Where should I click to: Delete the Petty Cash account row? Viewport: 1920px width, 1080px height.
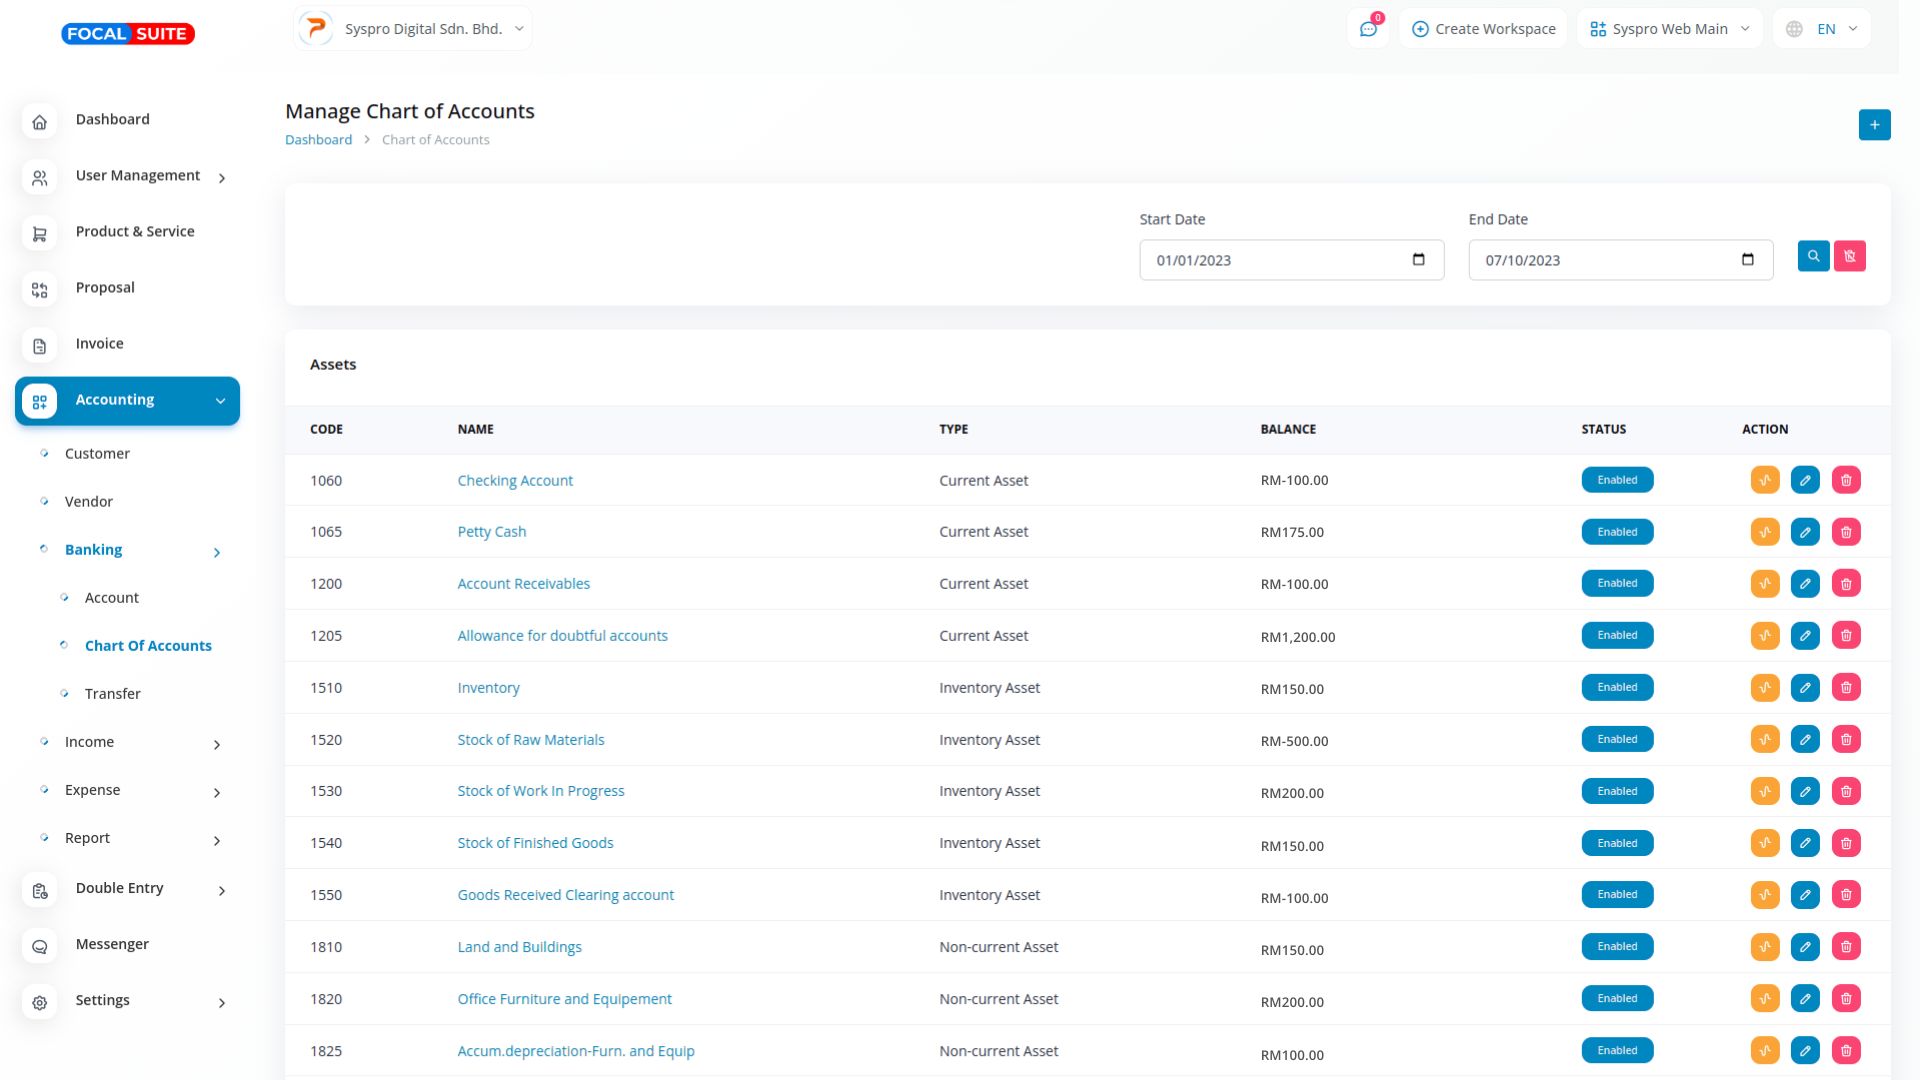point(1846,532)
